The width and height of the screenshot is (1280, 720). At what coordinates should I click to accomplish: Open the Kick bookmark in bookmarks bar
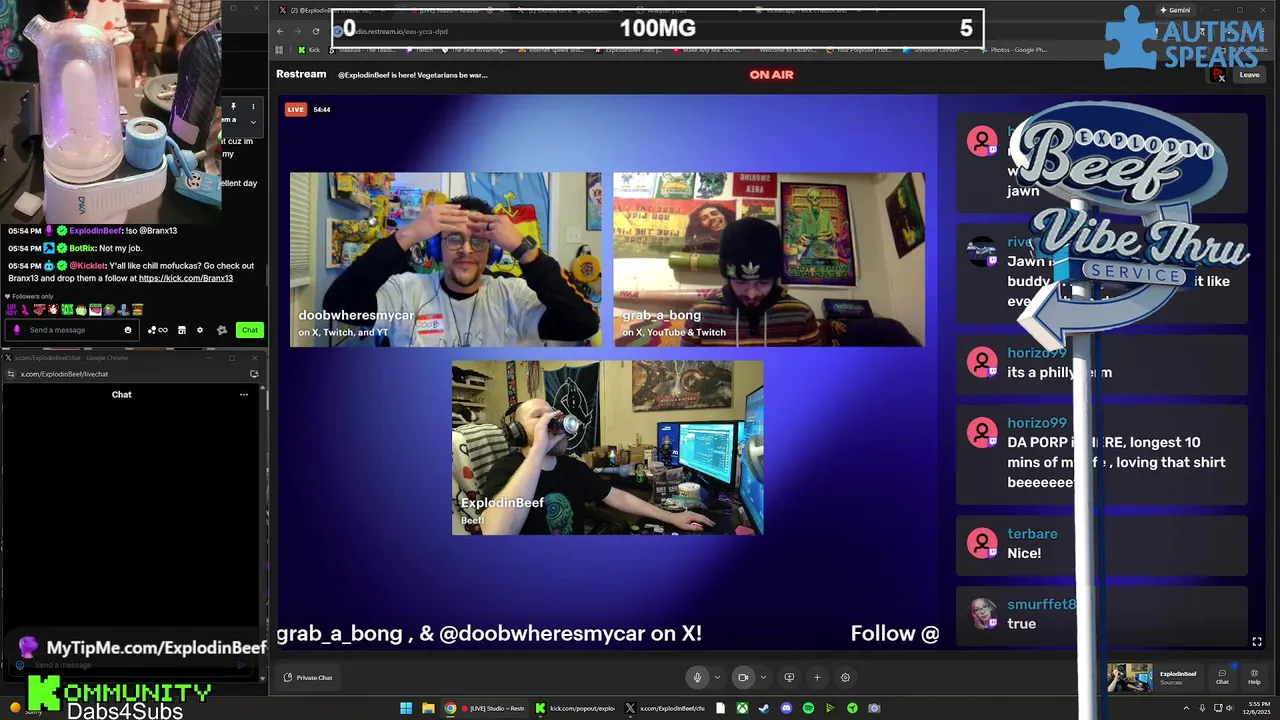click(x=309, y=50)
